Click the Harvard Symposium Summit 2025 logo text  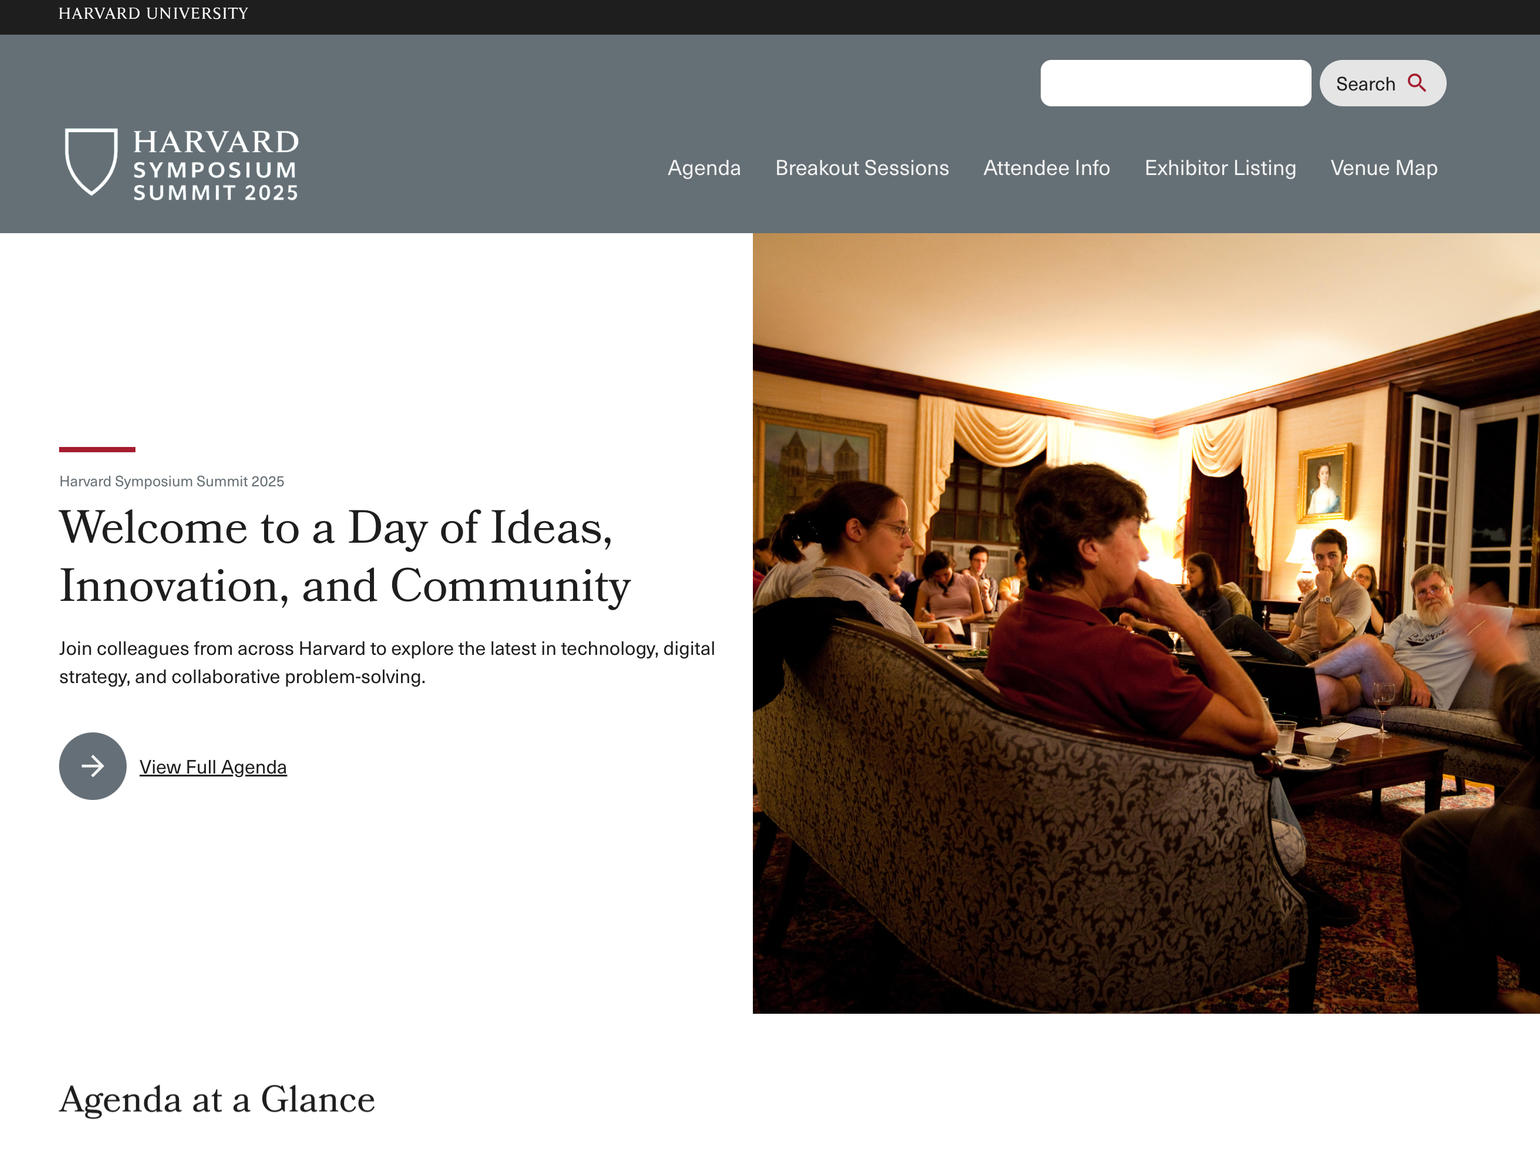point(216,166)
